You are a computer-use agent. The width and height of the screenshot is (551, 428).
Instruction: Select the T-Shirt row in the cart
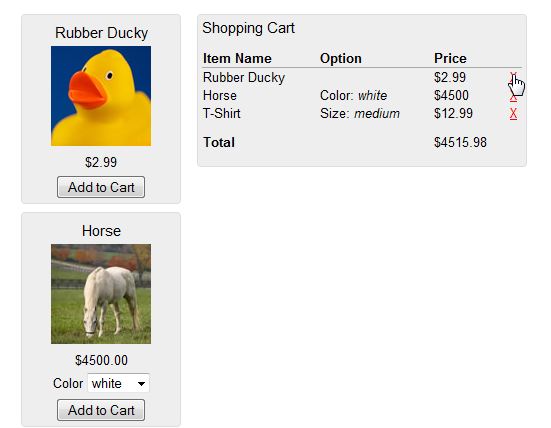click(x=362, y=114)
